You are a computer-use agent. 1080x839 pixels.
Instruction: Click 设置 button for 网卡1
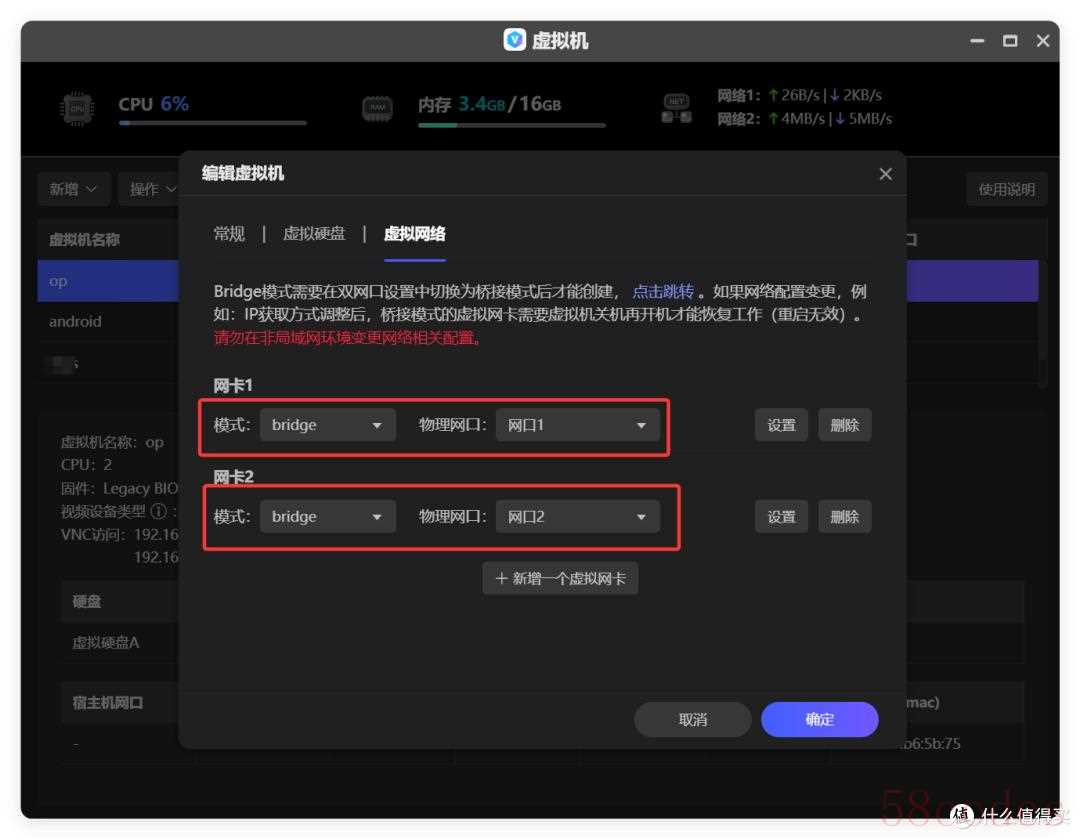781,425
